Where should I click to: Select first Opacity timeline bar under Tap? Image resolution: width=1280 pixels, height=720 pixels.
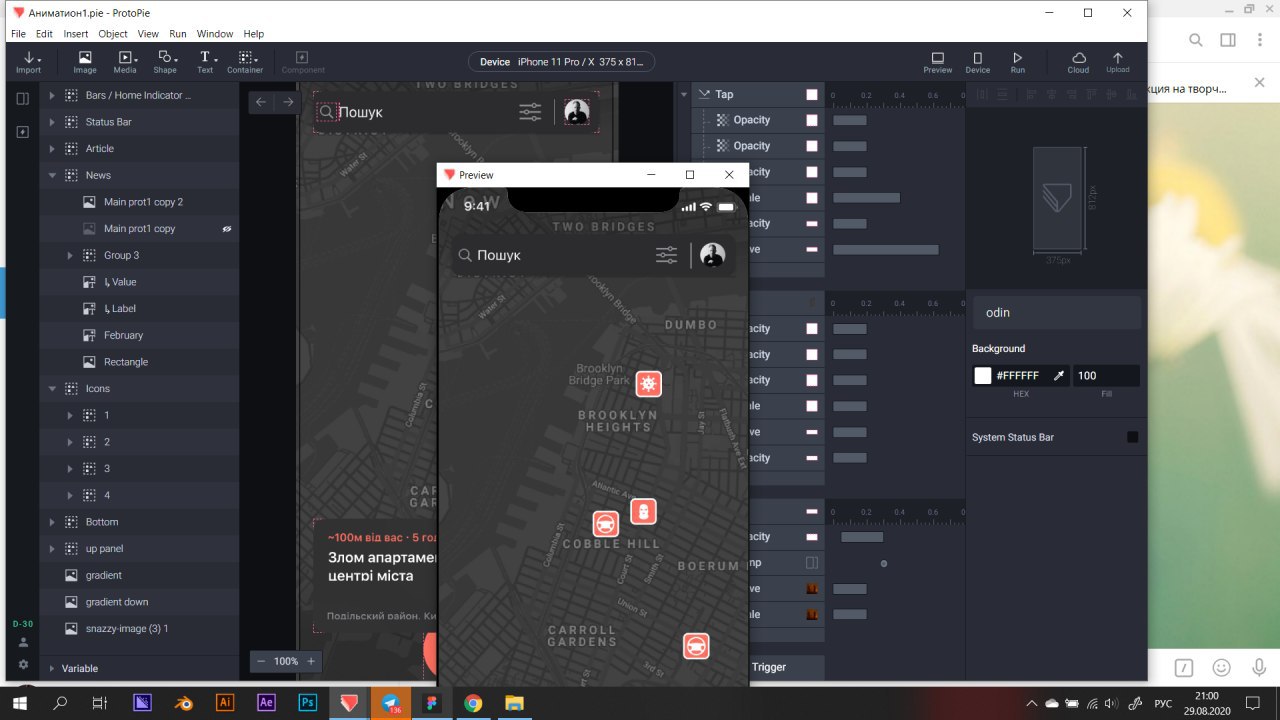tap(850, 120)
